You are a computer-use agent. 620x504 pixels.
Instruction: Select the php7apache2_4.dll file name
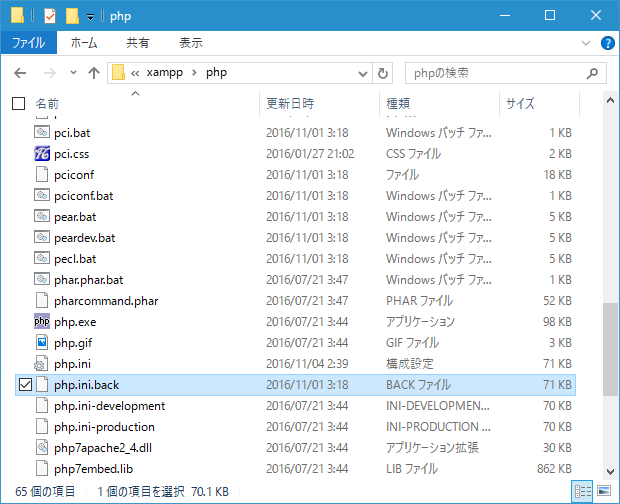[103, 447]
